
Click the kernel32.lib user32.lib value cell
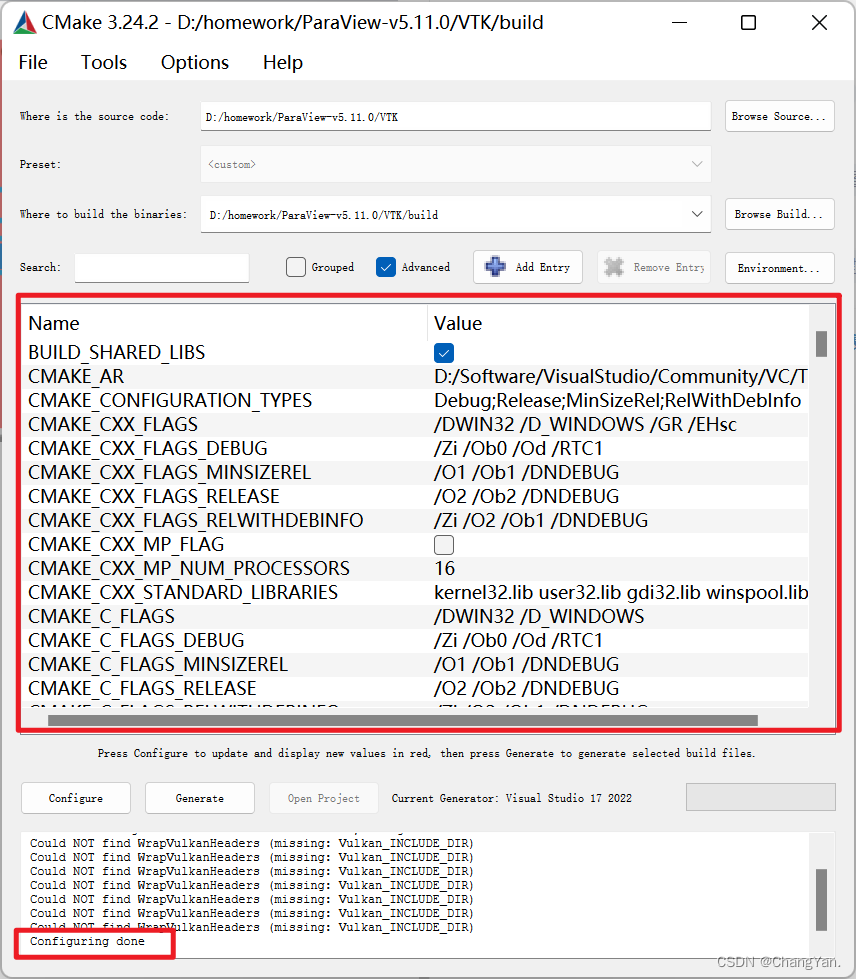(621, 593)
